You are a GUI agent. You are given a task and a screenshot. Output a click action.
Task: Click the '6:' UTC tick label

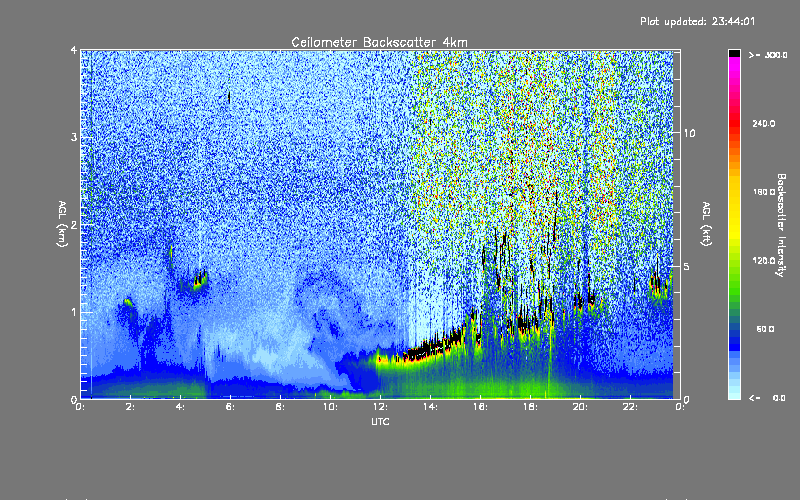pyautogui.click(x=230, y=407)
